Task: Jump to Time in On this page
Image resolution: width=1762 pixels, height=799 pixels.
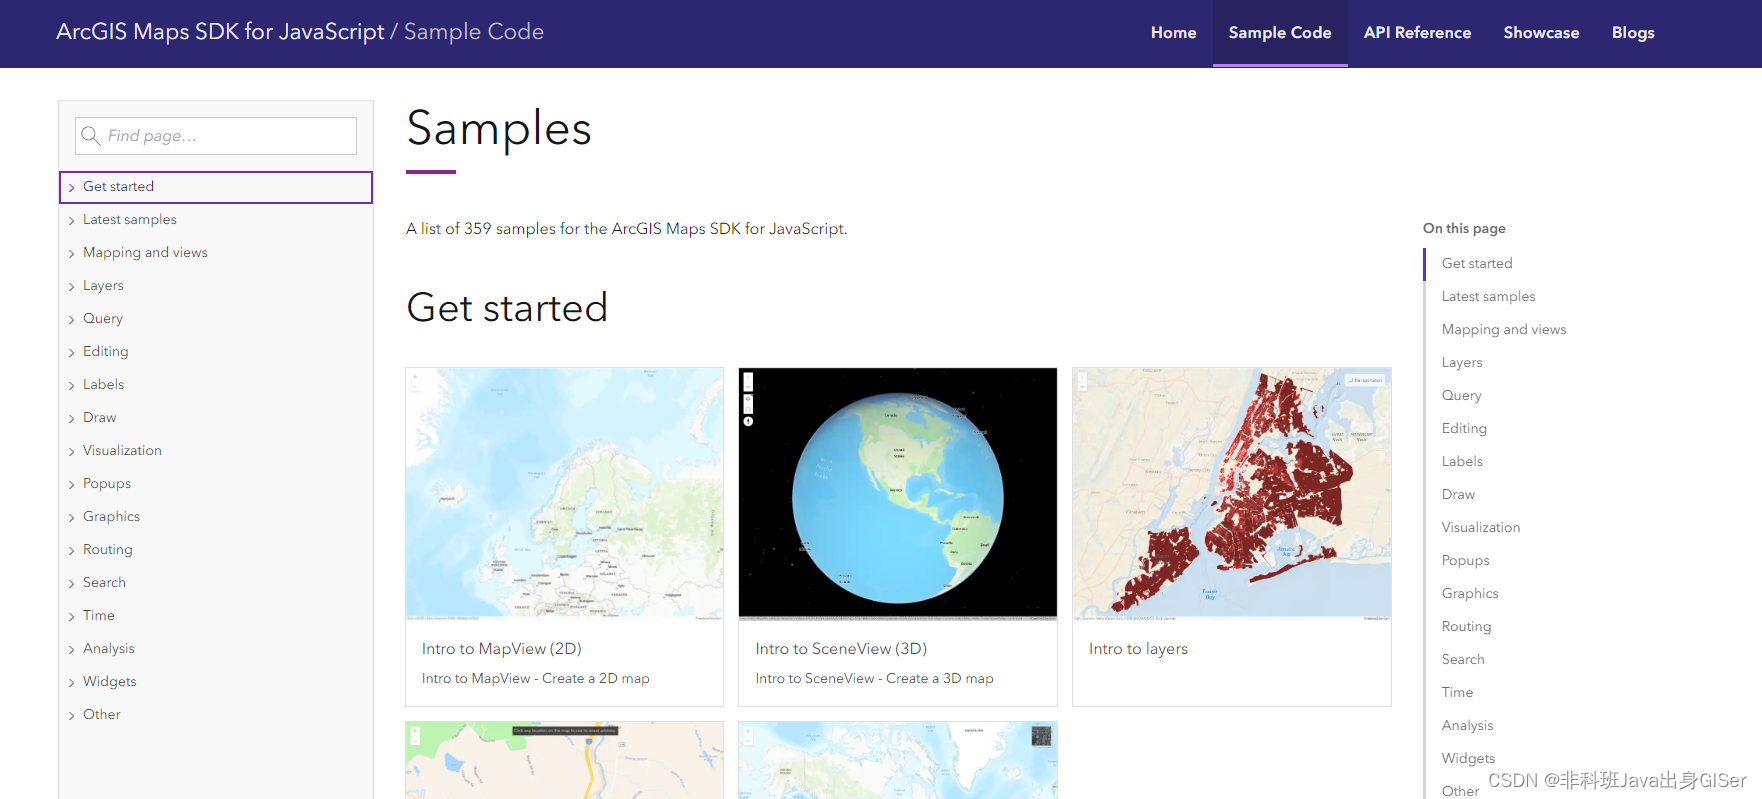Action: (x=1458, y=692)
